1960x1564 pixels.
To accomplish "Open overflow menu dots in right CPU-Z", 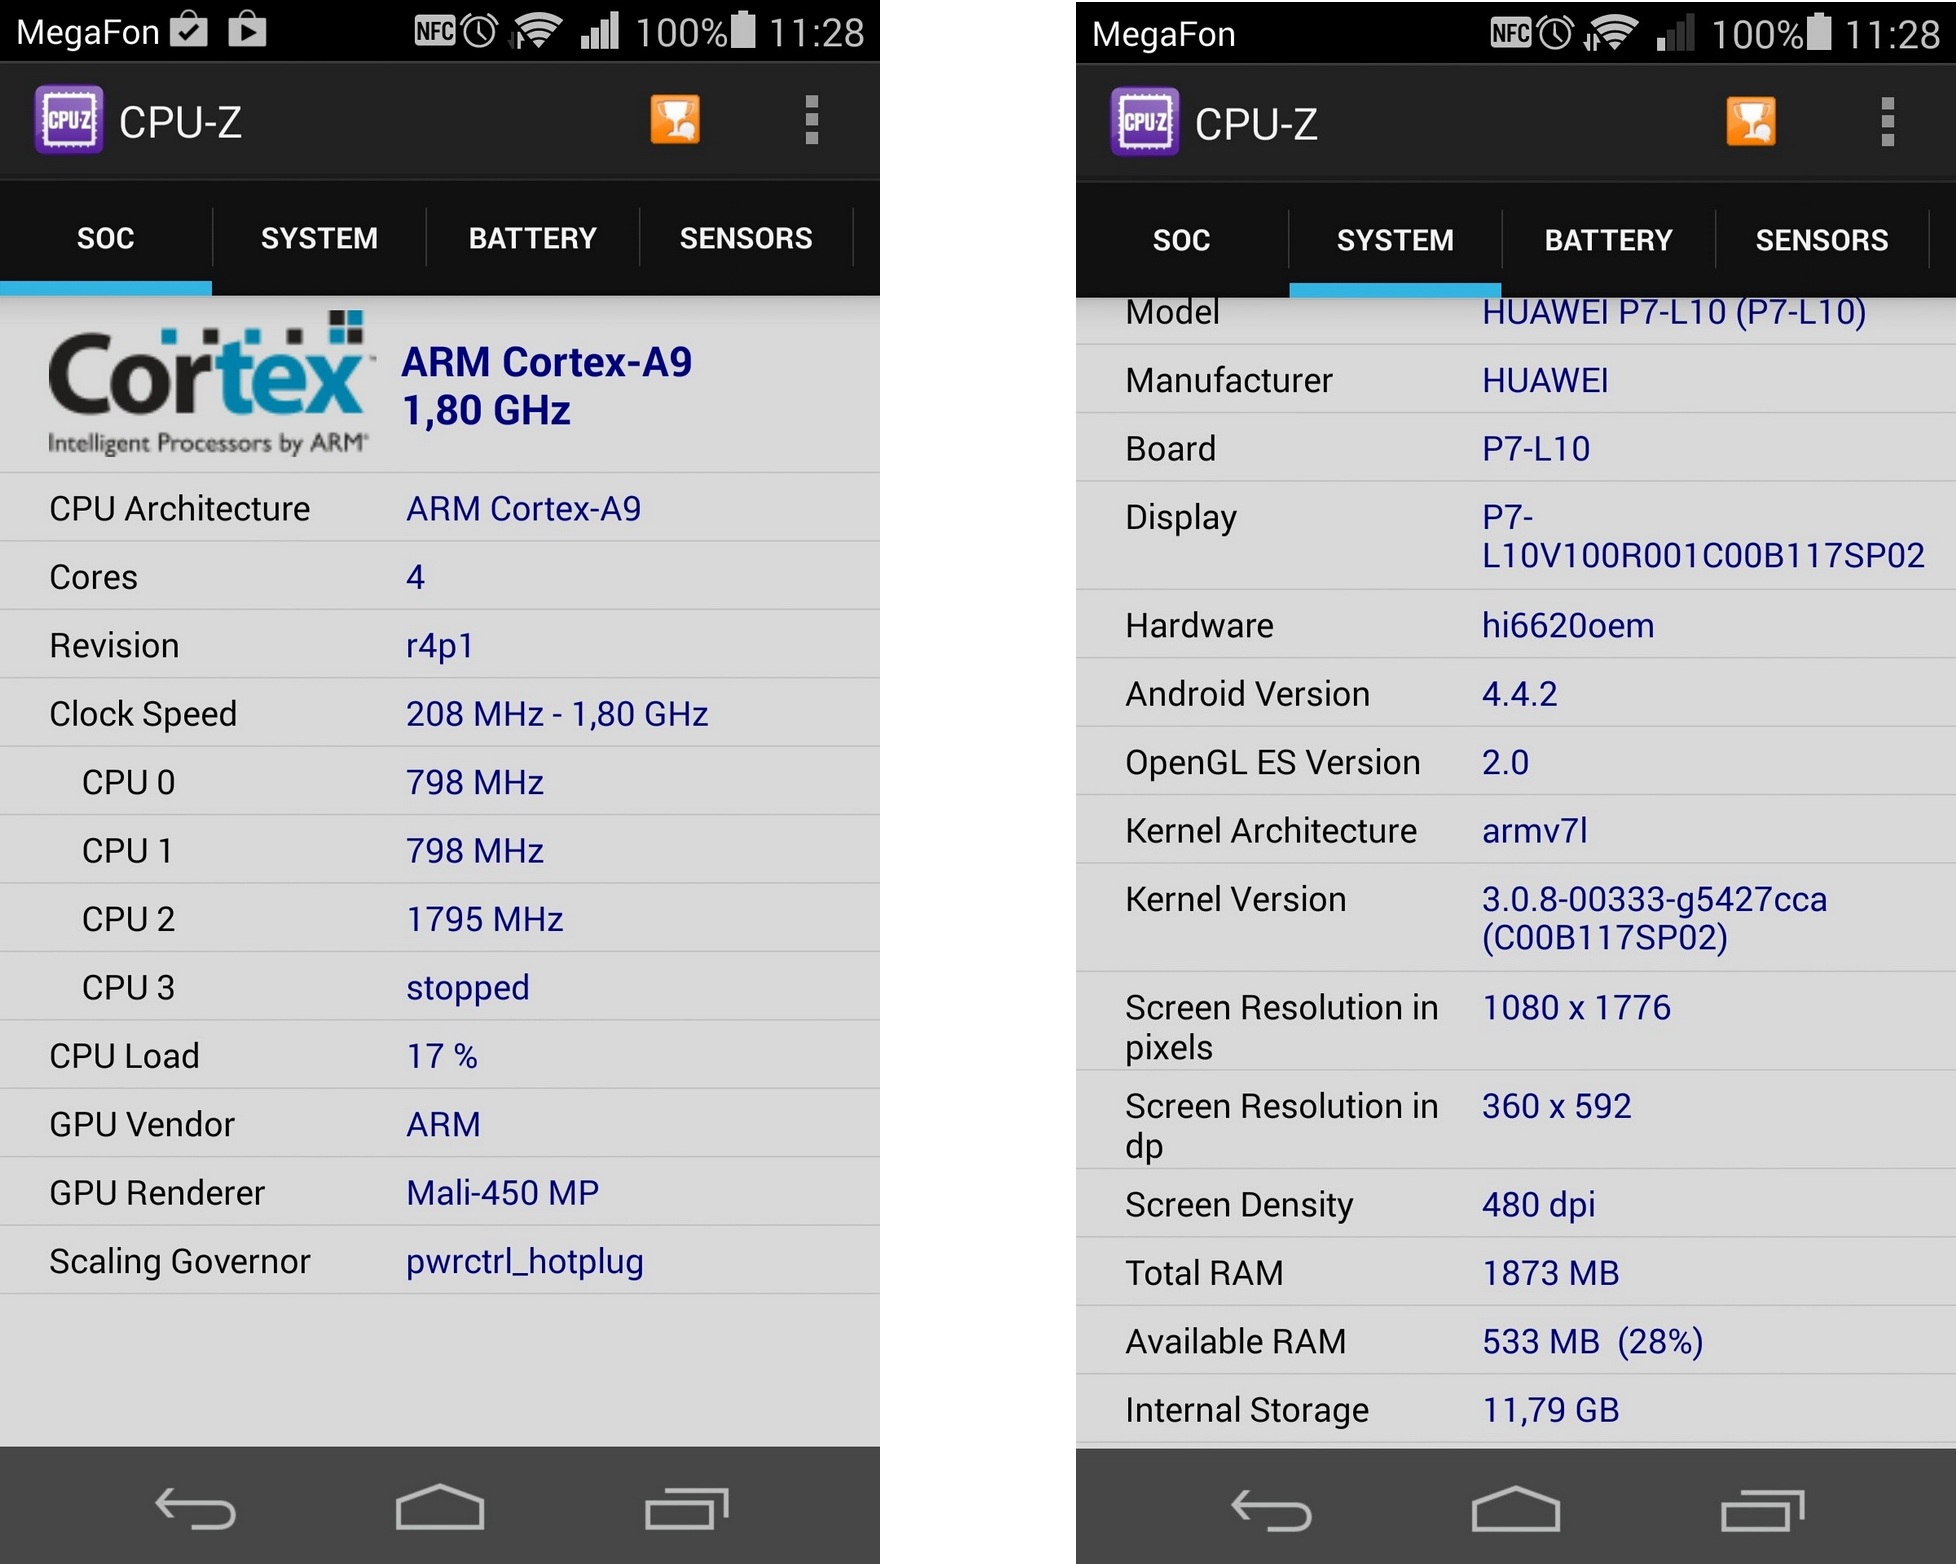I will (x=1888, y=122).
